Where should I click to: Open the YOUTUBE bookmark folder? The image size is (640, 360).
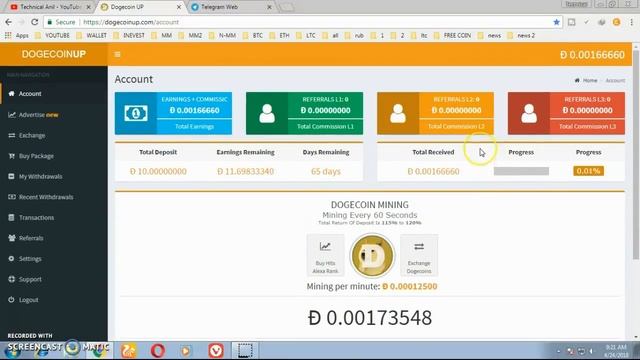pos(53,36)
